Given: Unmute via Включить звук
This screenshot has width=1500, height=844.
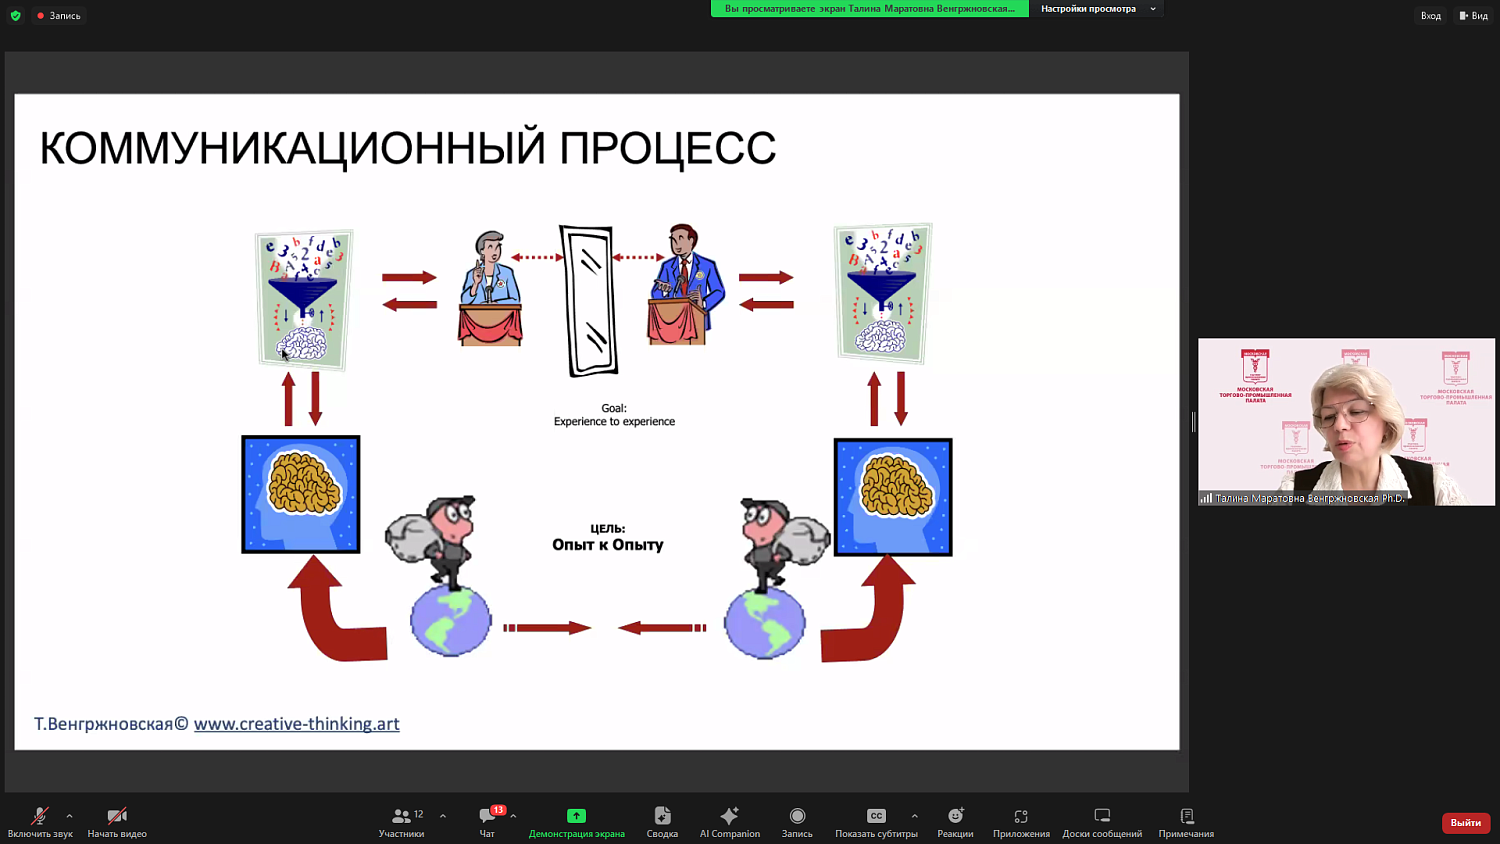Looking at the screenshot, I should (x=40, y=820).
